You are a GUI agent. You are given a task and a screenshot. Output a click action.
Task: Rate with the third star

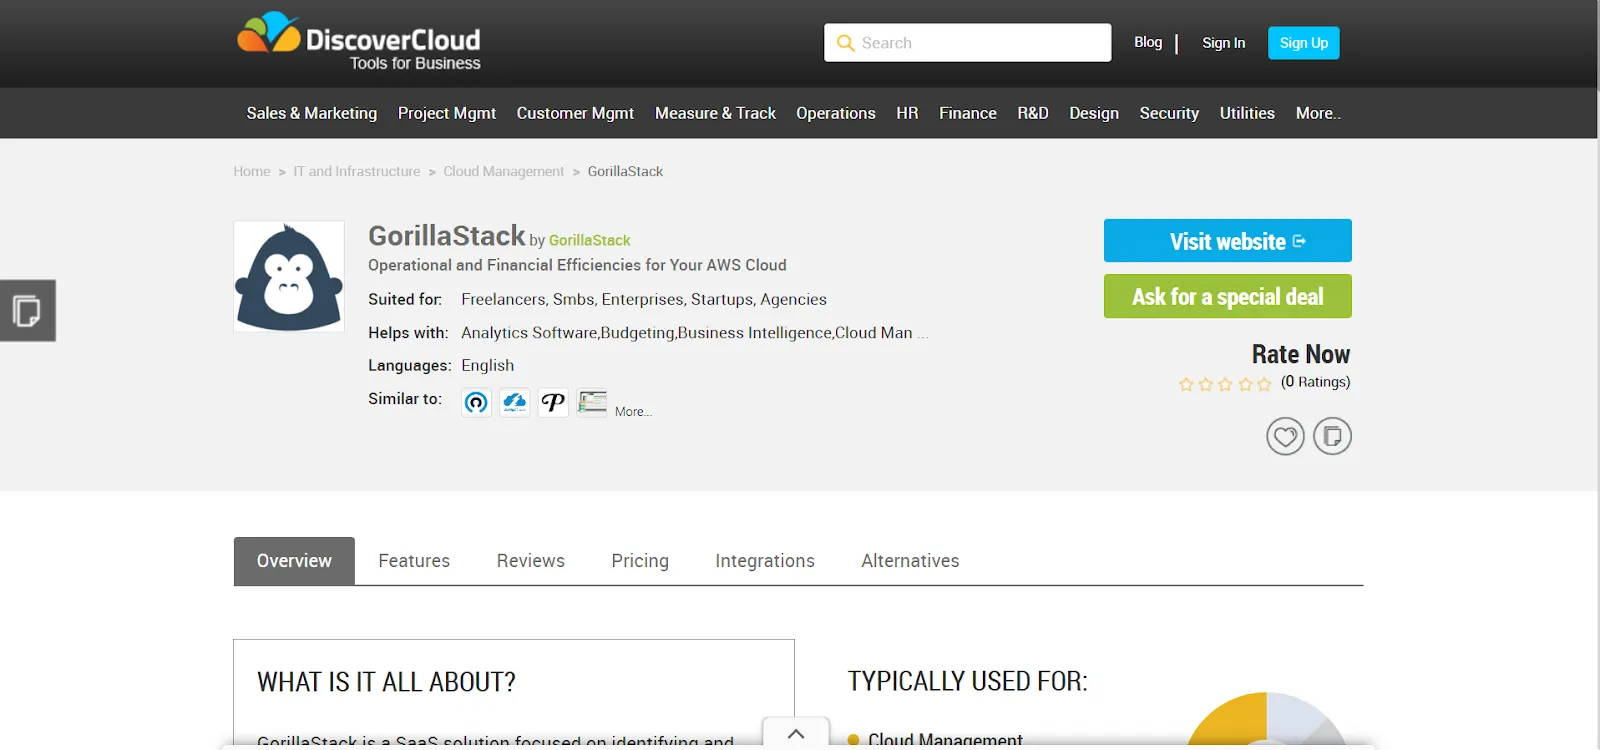[1225, 384]
